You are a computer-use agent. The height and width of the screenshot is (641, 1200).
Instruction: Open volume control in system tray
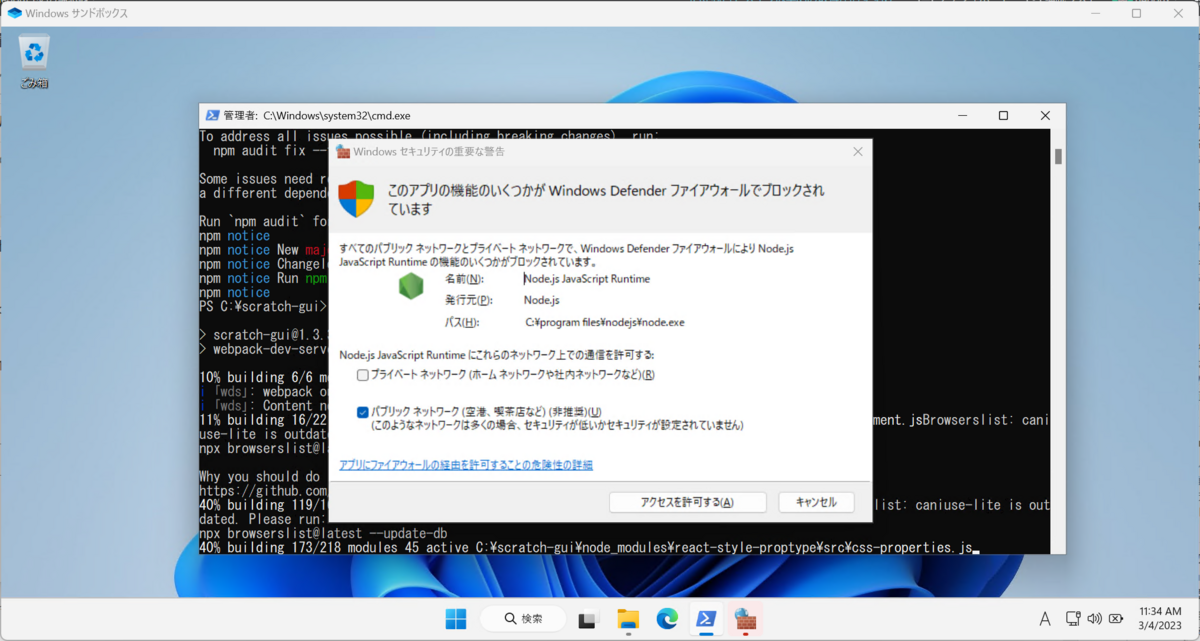(1094, 619)
